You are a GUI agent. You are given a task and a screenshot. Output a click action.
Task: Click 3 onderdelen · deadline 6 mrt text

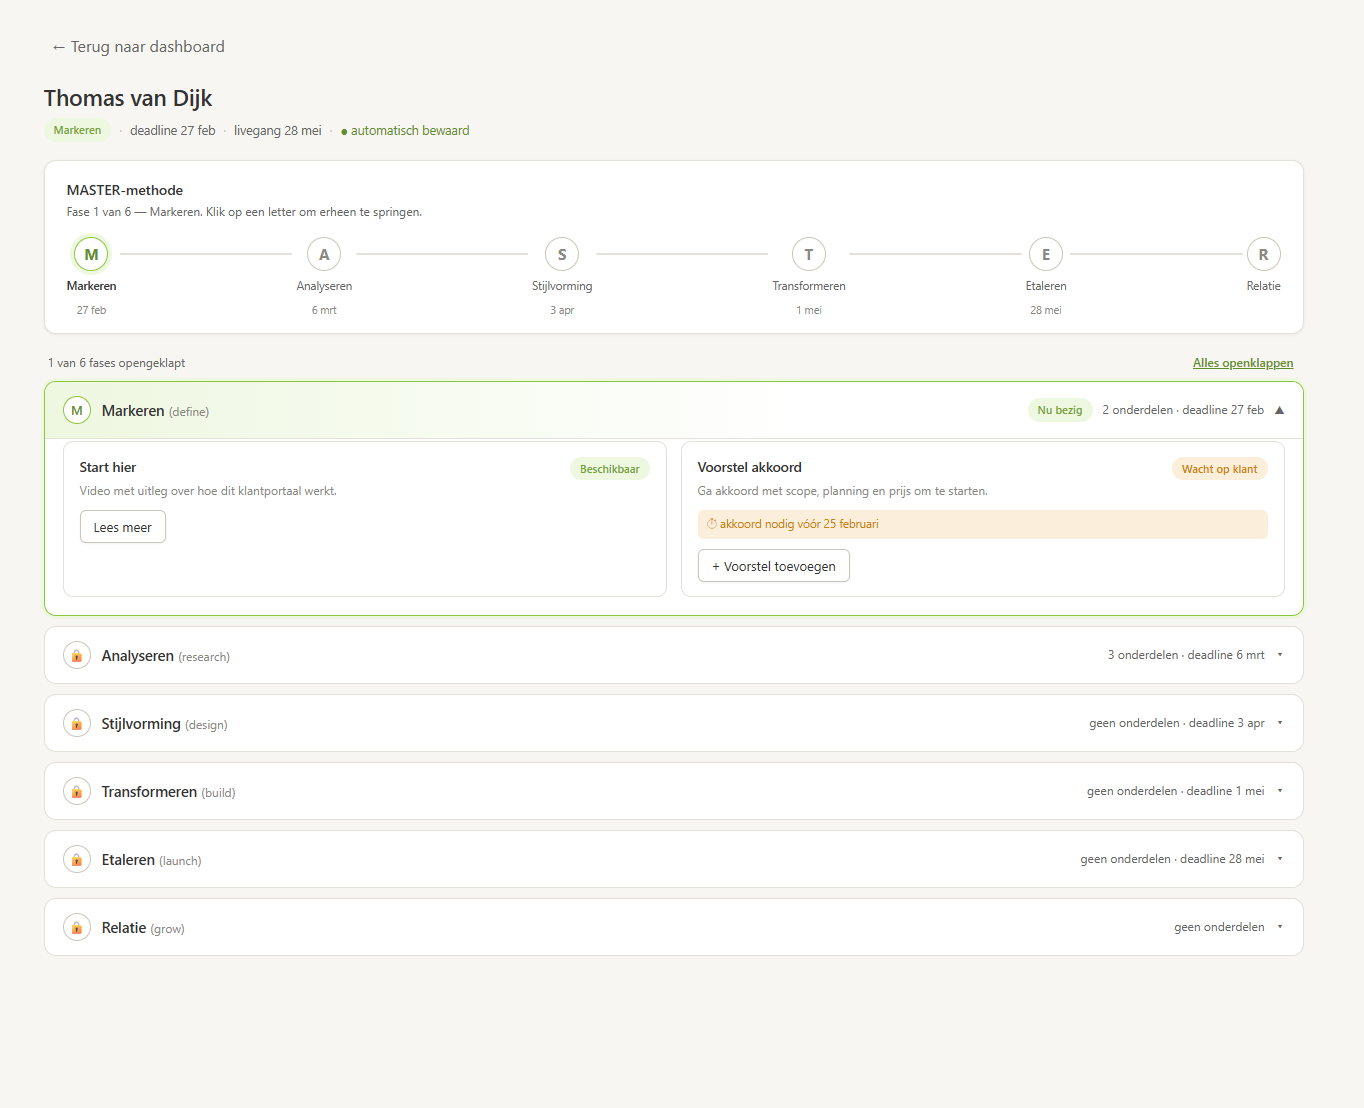[x=1186, y=655]
